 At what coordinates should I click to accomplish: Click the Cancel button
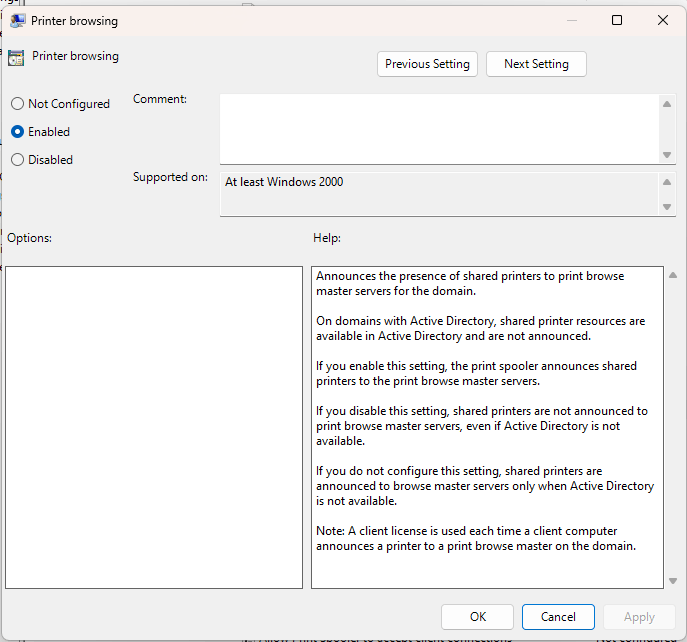tap(558, 617)
